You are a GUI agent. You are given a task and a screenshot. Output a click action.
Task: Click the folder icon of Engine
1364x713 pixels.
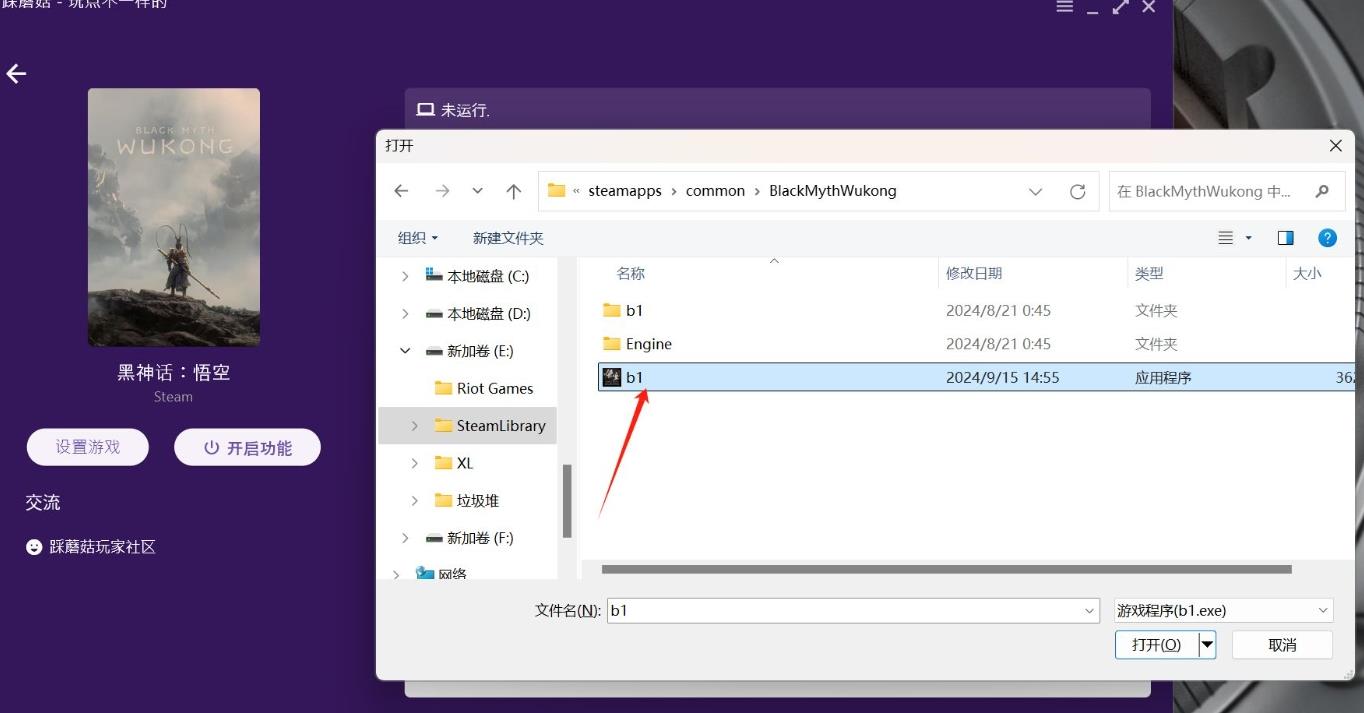click(x=612, y=344)
